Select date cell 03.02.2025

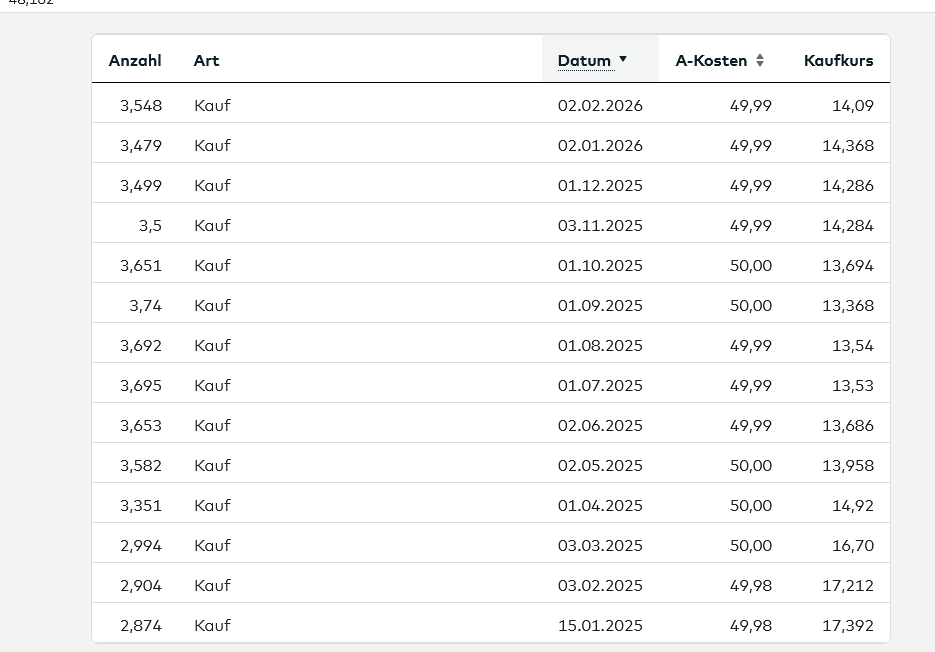(600, 585)
